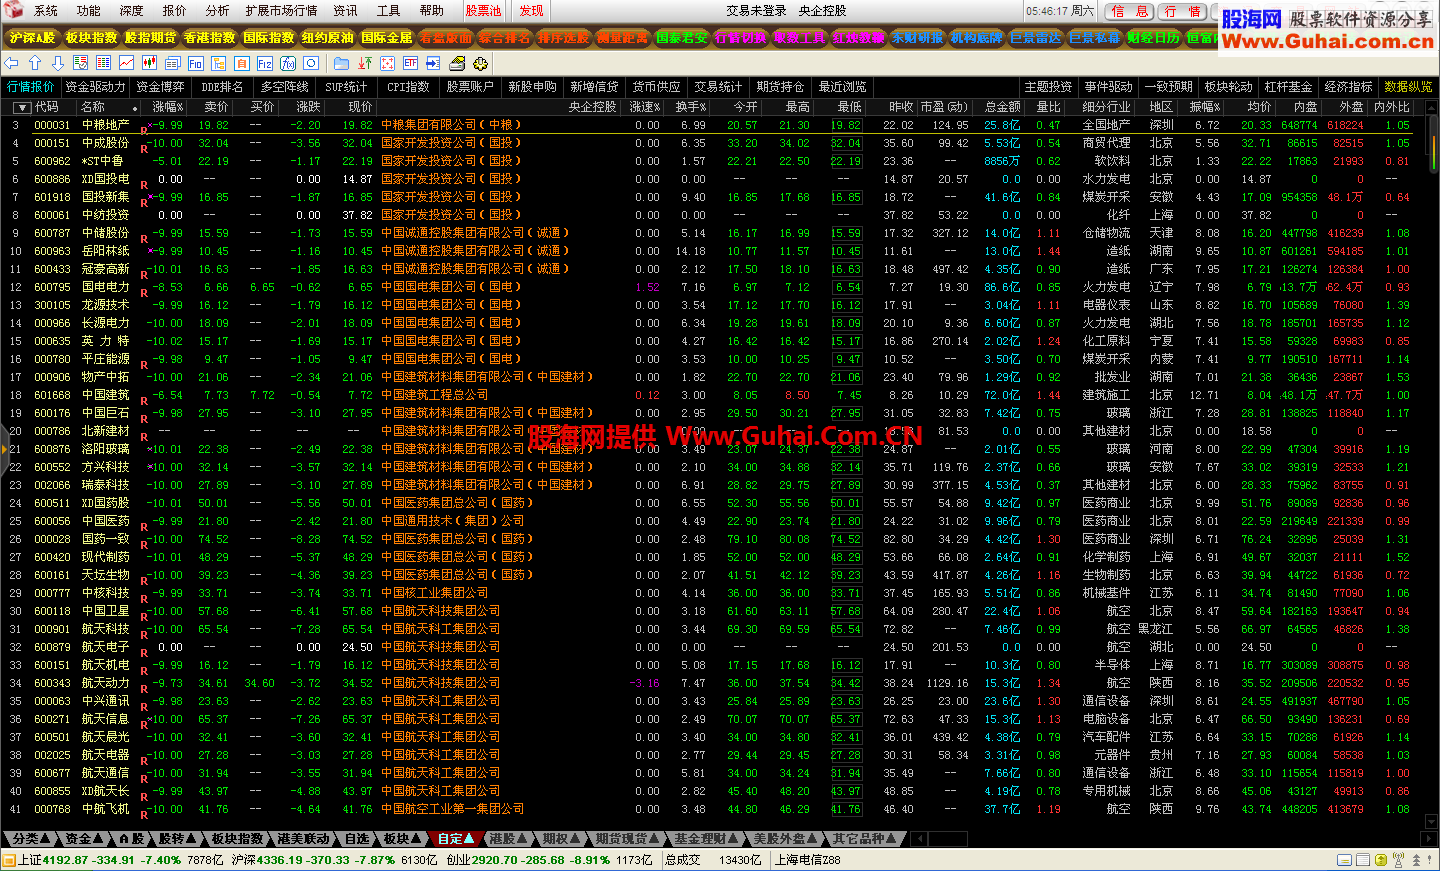Click the 香港指数 shortcut button
The width and height of the screenshot is (1440, 871).
click(209, 38)
